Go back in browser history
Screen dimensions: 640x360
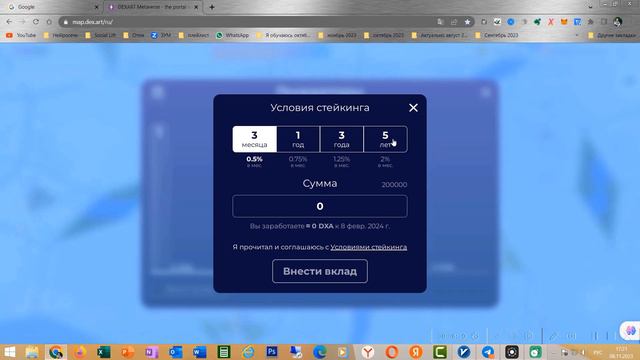click(9, 22)
